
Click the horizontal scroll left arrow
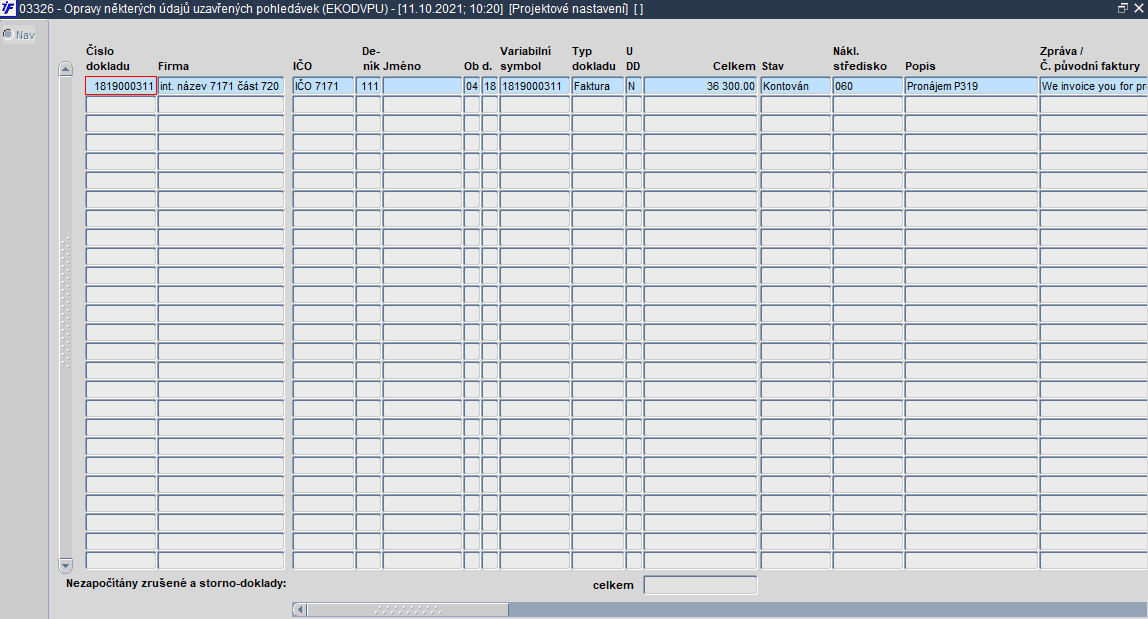click(x=299, y=609)
